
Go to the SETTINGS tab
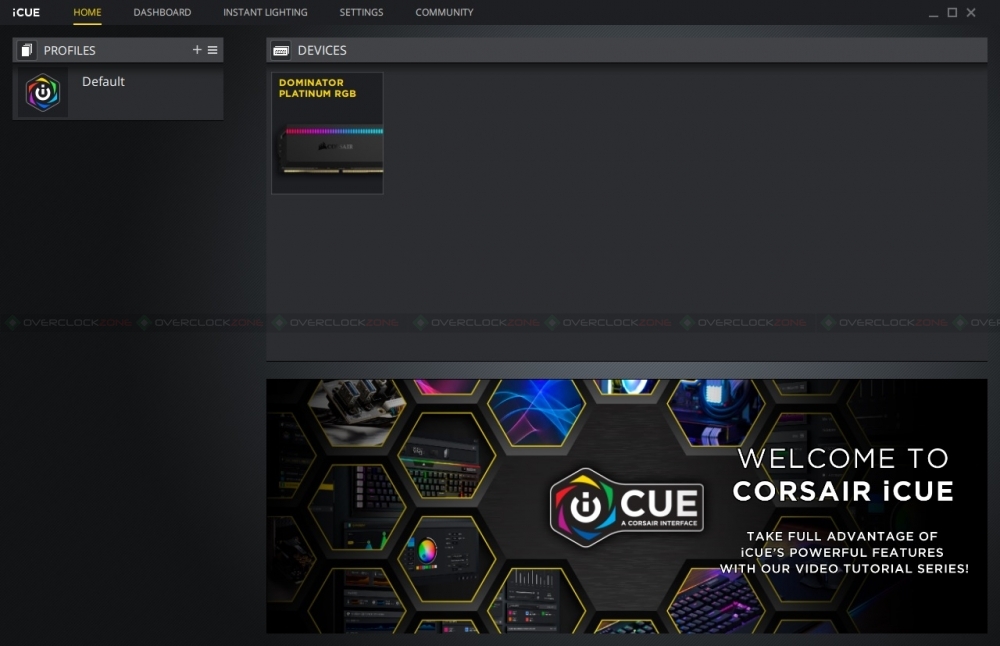(x=361, y=12)
